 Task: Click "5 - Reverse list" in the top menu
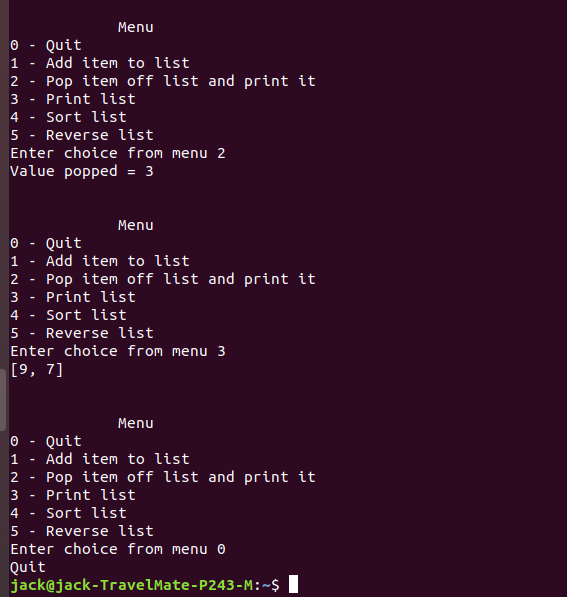(x=82, y=135)
